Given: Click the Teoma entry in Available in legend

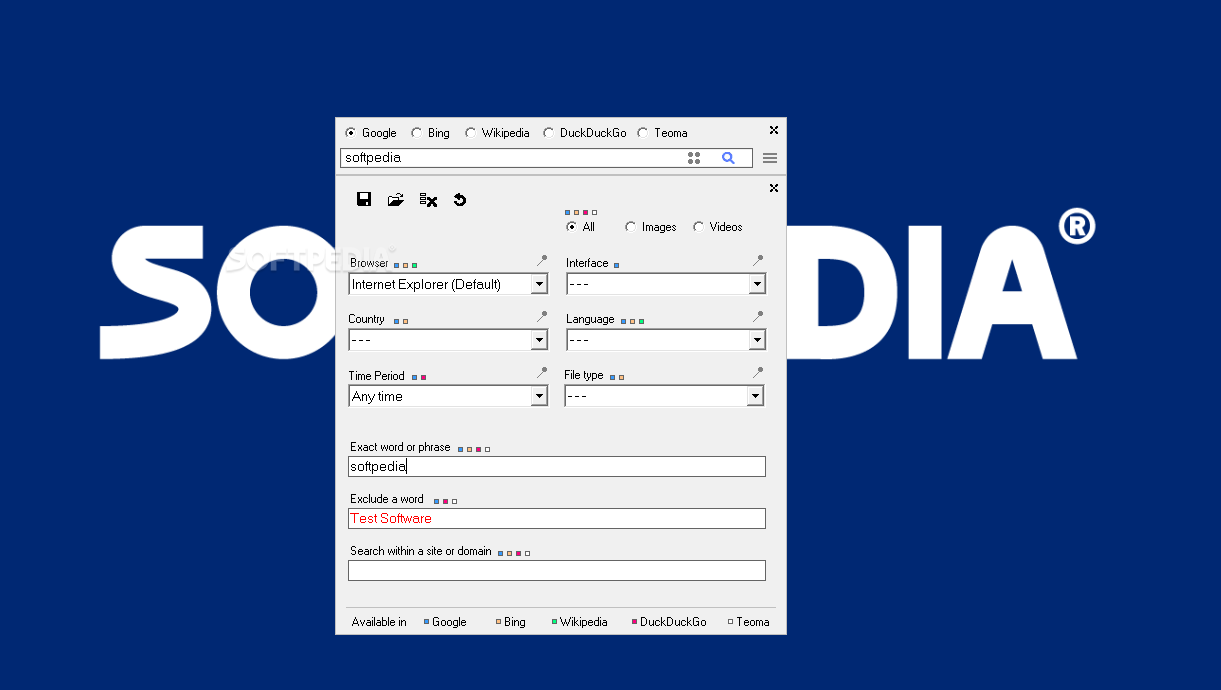Looking at the screenshot, I should pyautogui.click(x=749, y=622).
